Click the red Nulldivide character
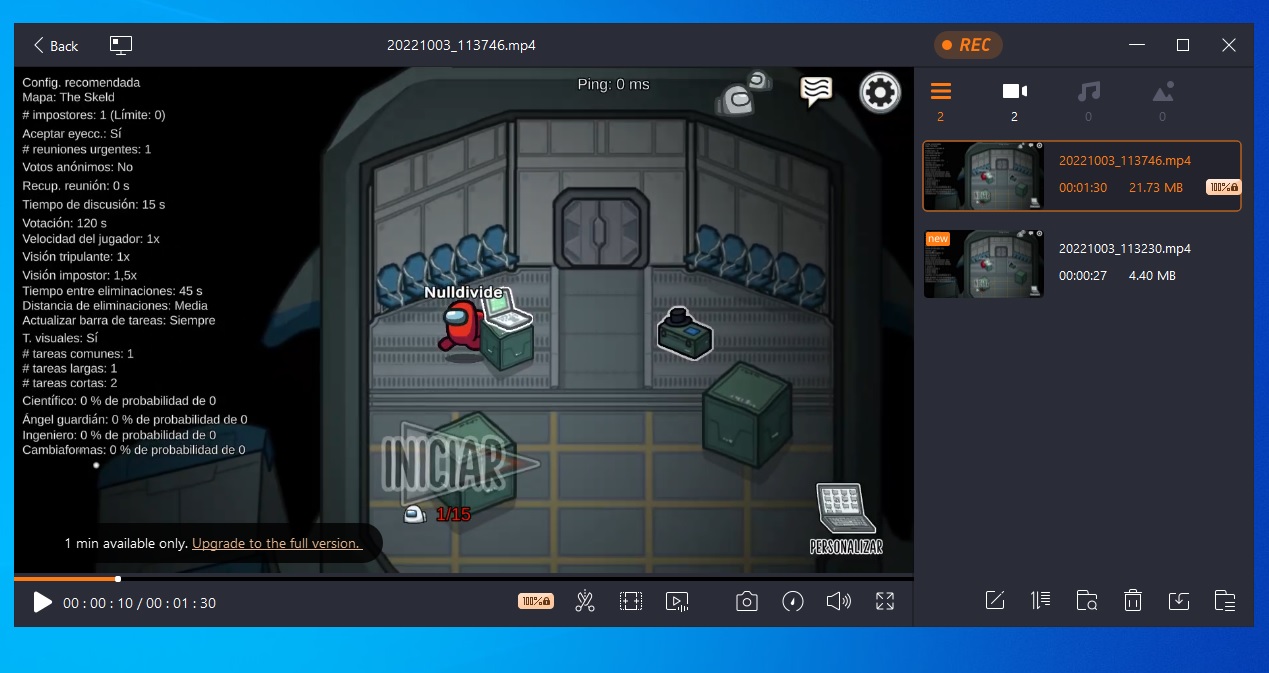Image resolution: width=1269 pixels, height=673 pixels. tap(461, 329)
